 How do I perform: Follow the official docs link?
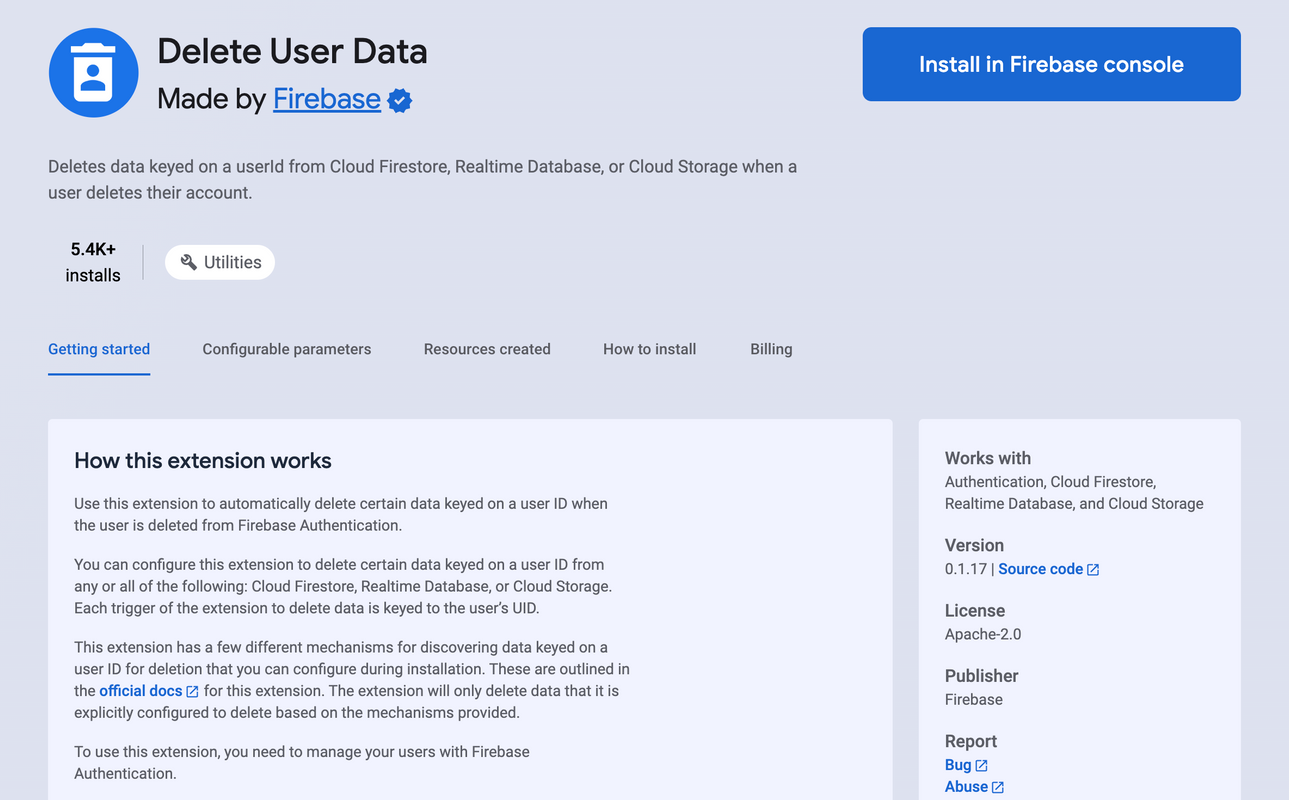[141, 691]
